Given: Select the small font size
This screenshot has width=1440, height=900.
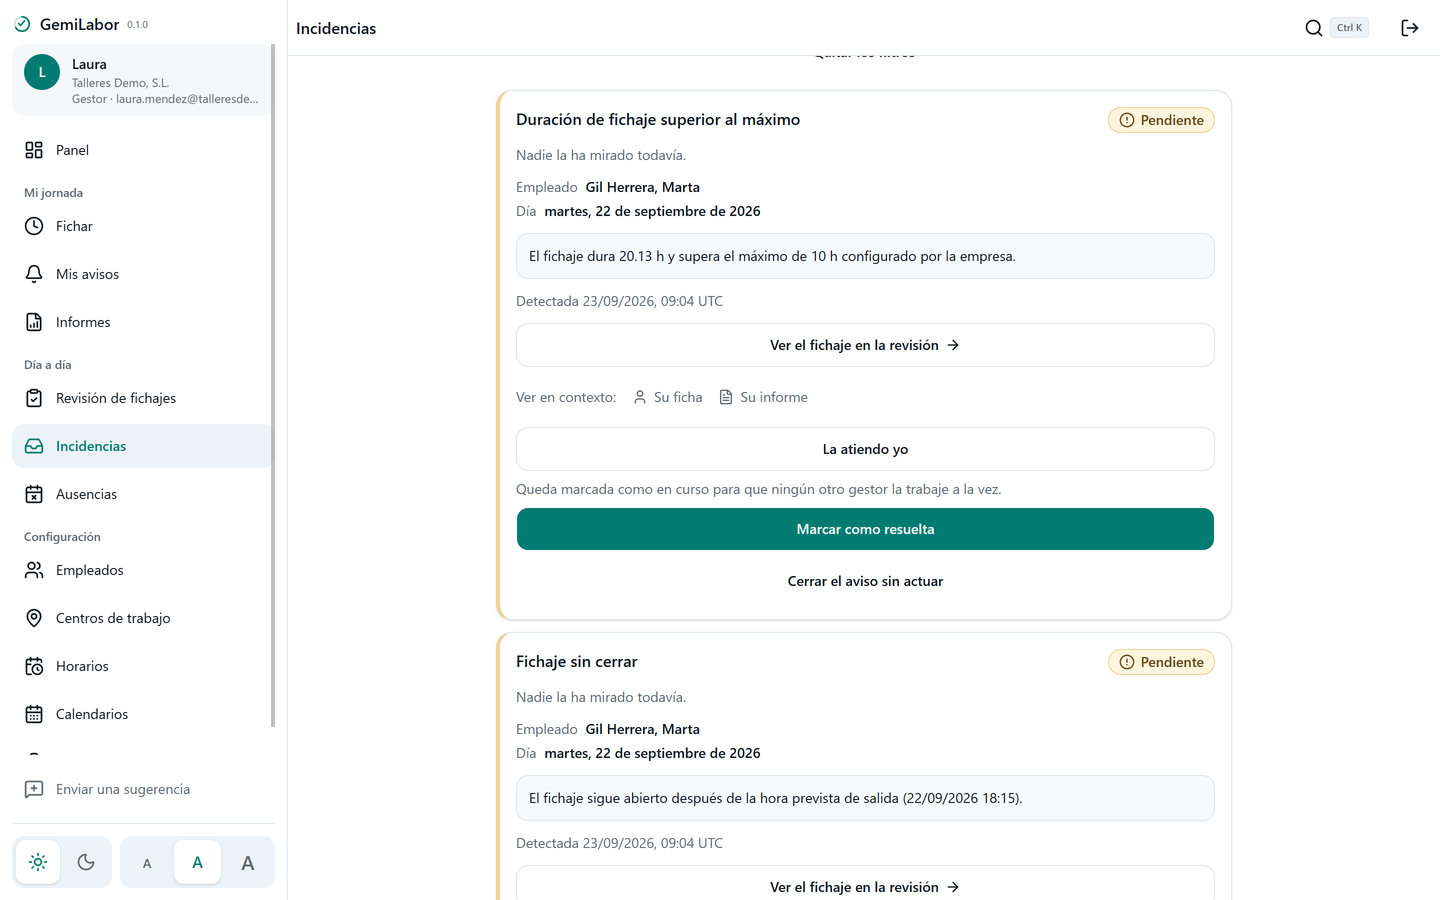Looking at the screenshot, I should click(147, 862).
